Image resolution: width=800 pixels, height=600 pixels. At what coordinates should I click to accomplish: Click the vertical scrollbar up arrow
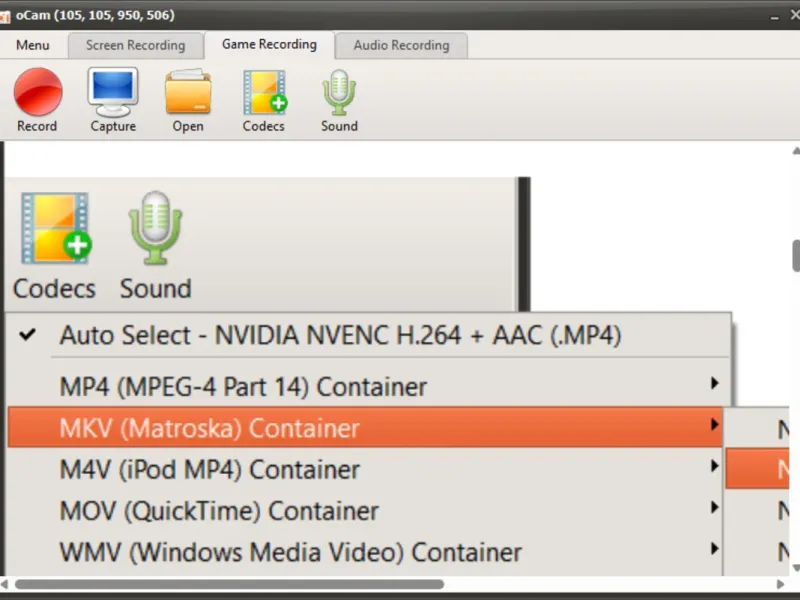[796, 151]
